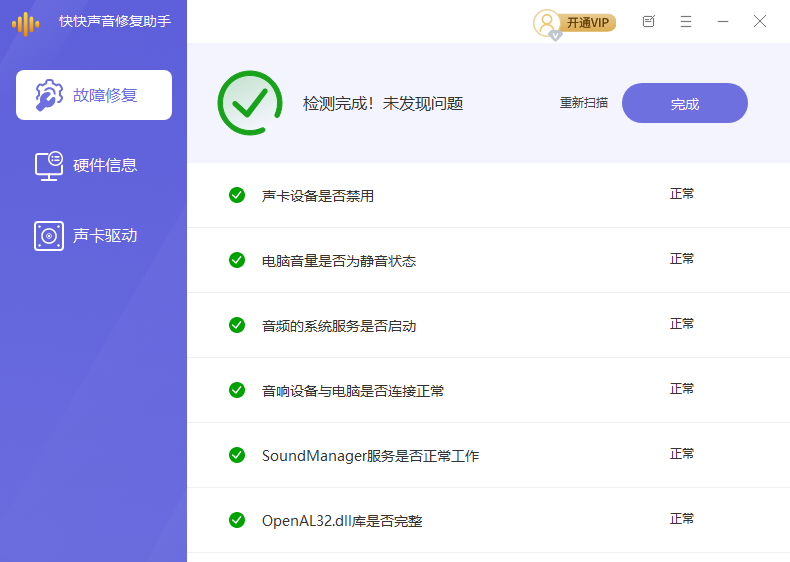Click the 开通VIP button

click(588, 22)
